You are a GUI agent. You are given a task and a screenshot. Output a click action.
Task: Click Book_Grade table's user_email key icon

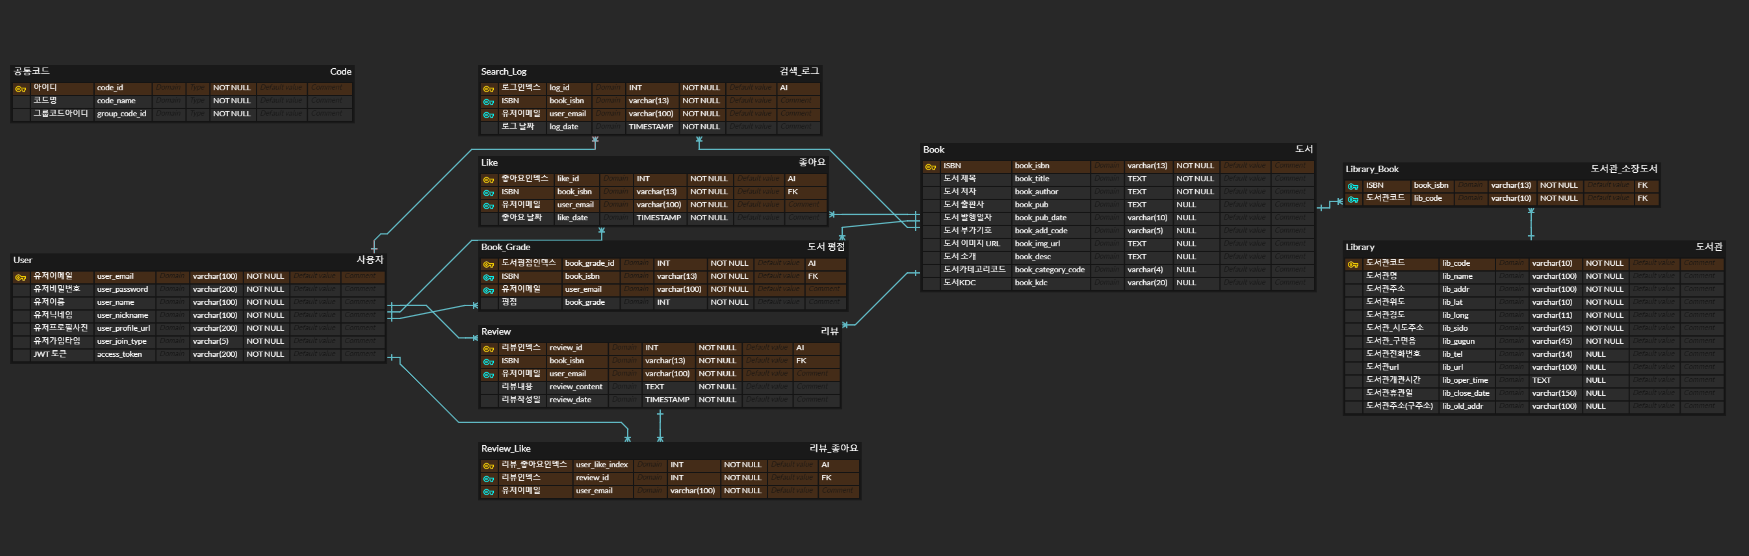(x=489, y=290)
